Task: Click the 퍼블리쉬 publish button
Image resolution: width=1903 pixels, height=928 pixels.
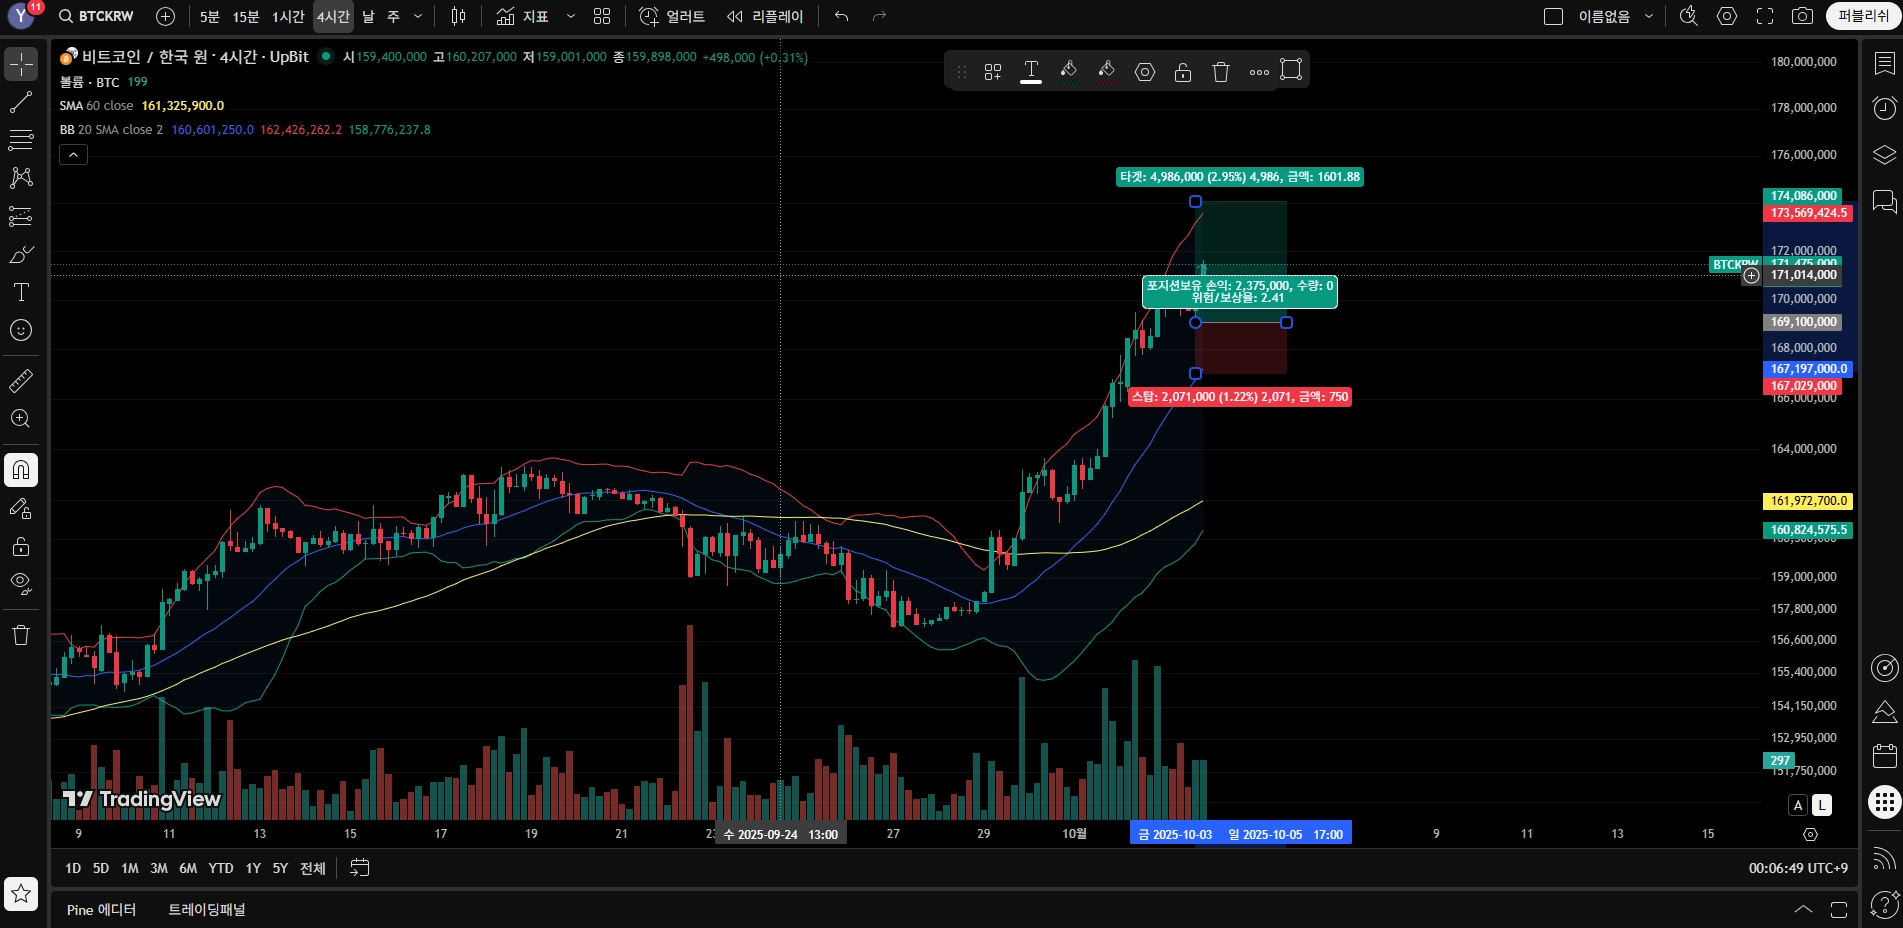Action: 1864,16
